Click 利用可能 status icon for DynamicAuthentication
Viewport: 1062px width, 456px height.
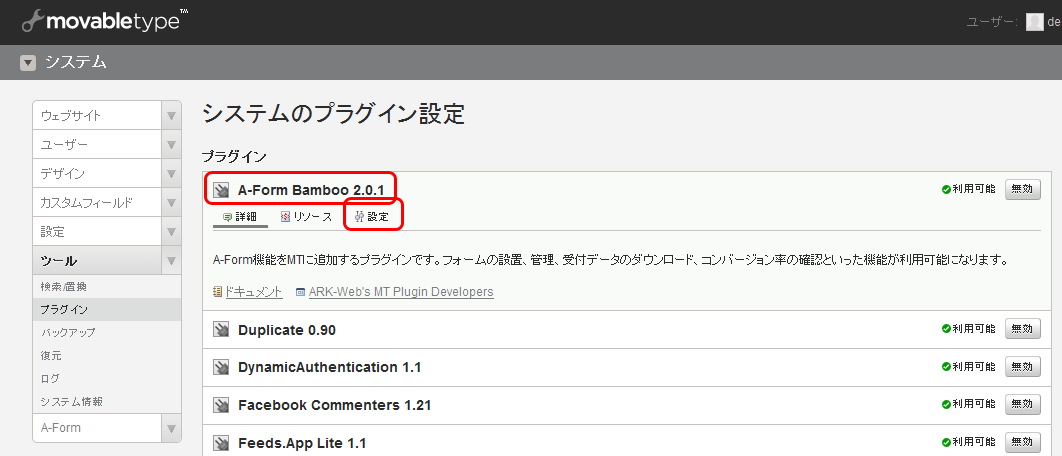946,367
